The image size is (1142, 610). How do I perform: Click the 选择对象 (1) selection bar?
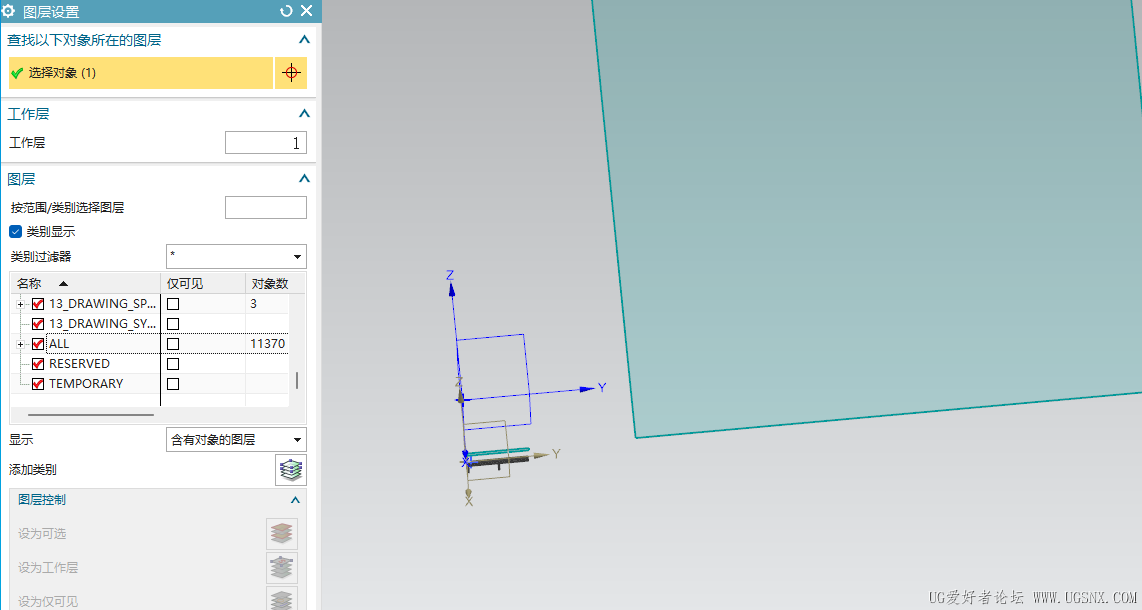click(141, 73)
